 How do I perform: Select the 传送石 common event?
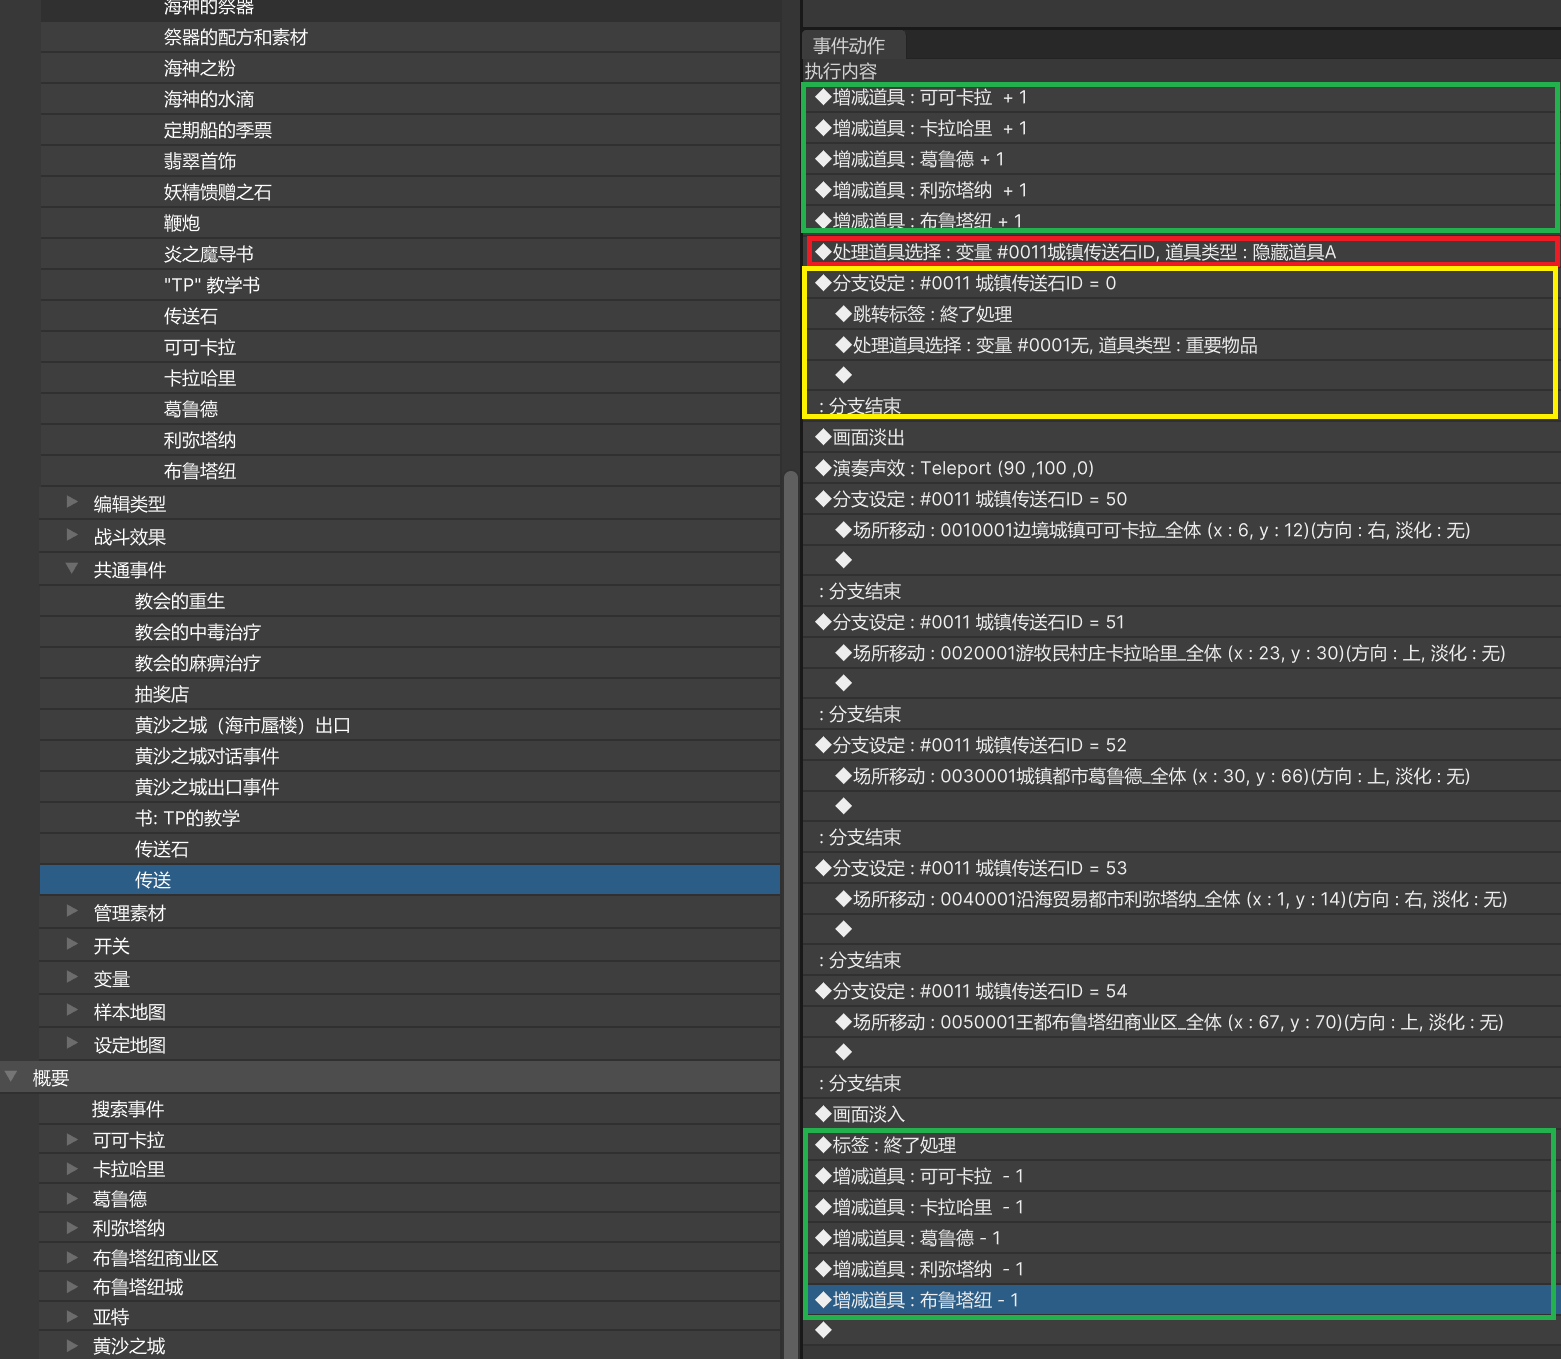tap(162, 849)
